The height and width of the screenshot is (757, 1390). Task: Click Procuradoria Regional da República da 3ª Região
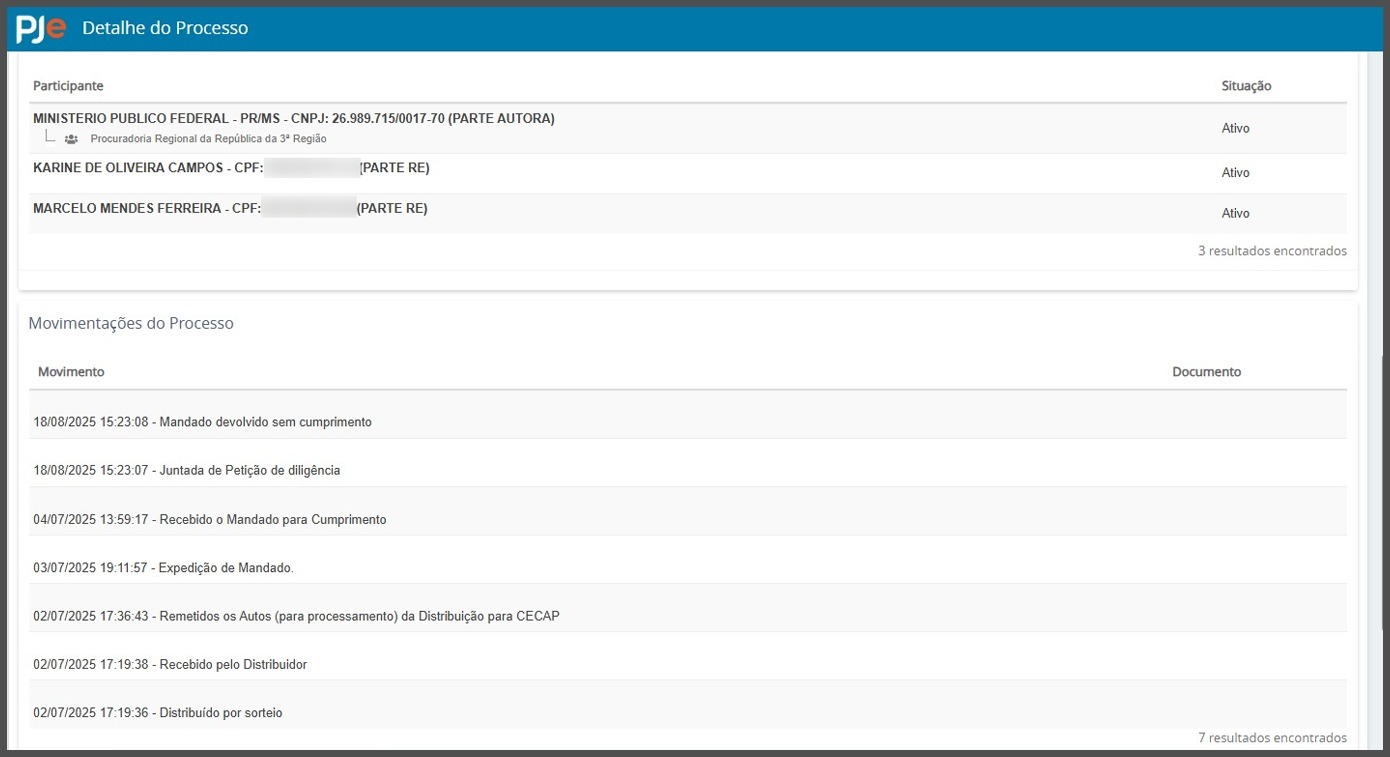click(208, 139)
